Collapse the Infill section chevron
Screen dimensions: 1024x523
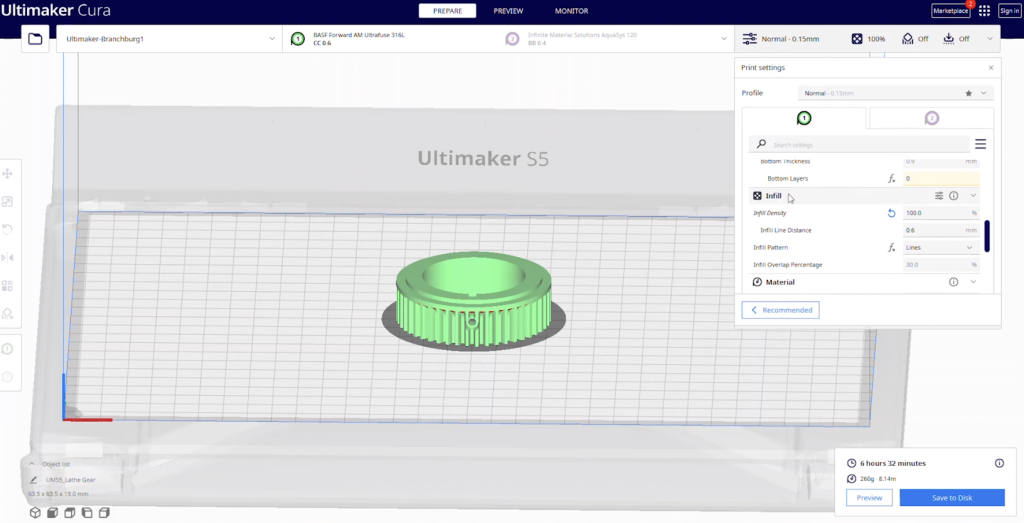click(x=973, y=196)
